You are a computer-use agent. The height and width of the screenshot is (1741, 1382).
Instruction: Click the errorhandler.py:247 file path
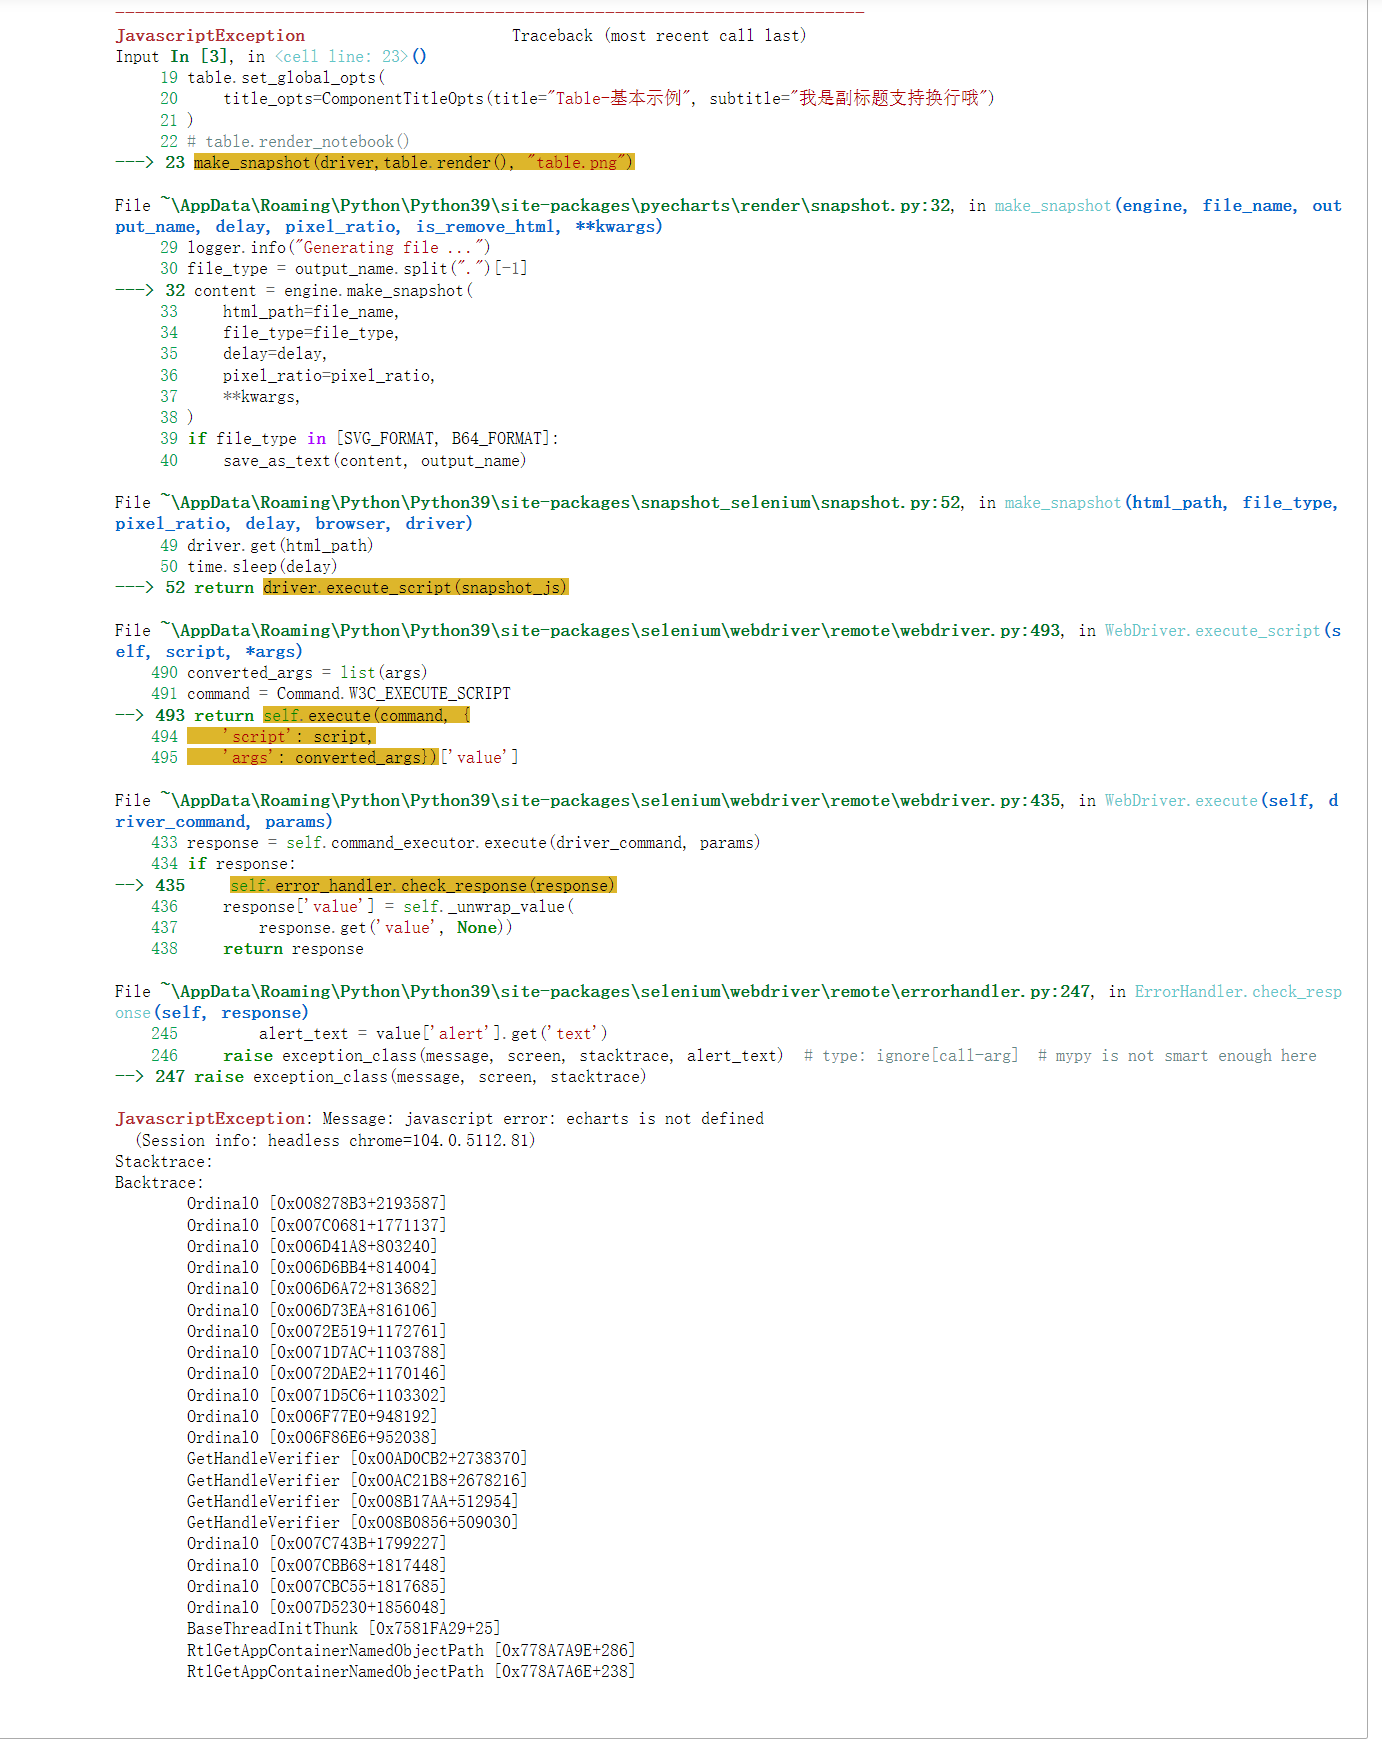tap(625, 992)
